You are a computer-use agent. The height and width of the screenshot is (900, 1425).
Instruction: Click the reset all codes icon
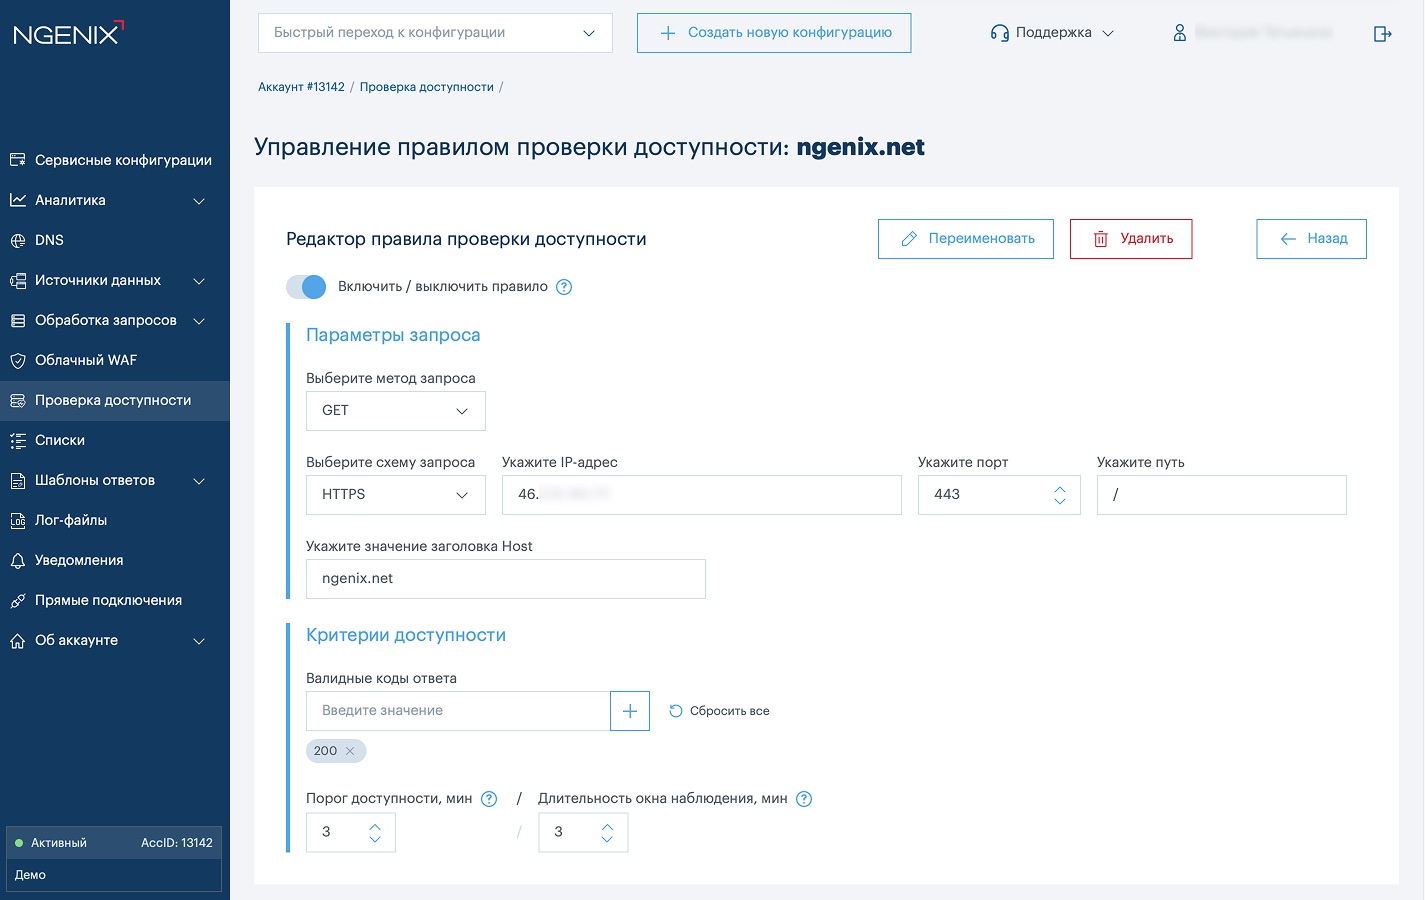click(x=676, y=711)
